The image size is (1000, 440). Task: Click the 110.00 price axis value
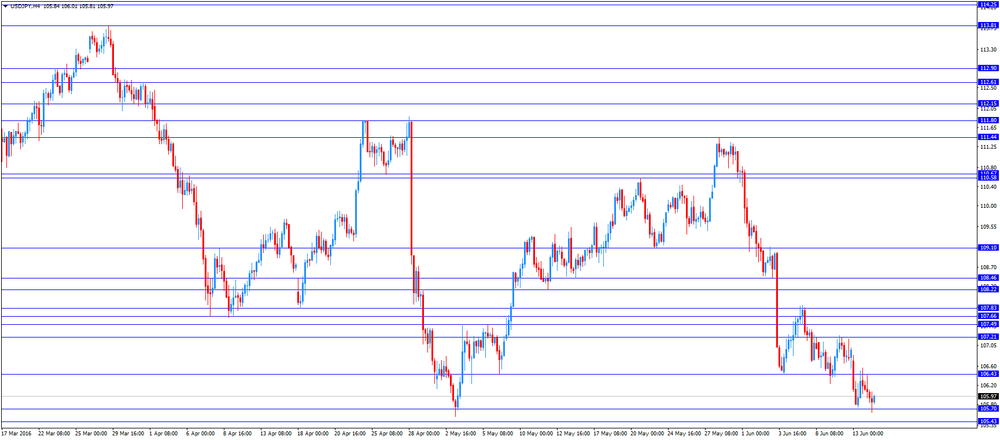[987, 207]
